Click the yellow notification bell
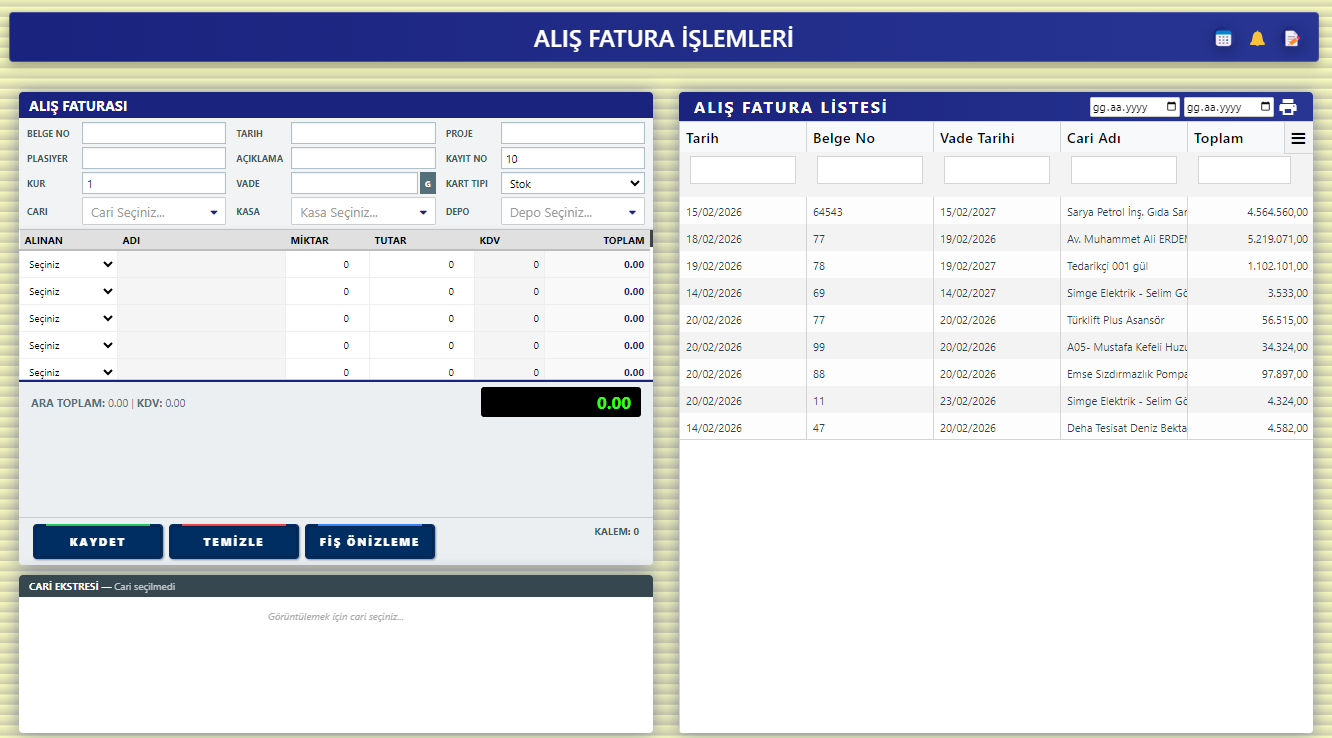Viewport: 1332px width, 738px height. [x=1257, y=39]
